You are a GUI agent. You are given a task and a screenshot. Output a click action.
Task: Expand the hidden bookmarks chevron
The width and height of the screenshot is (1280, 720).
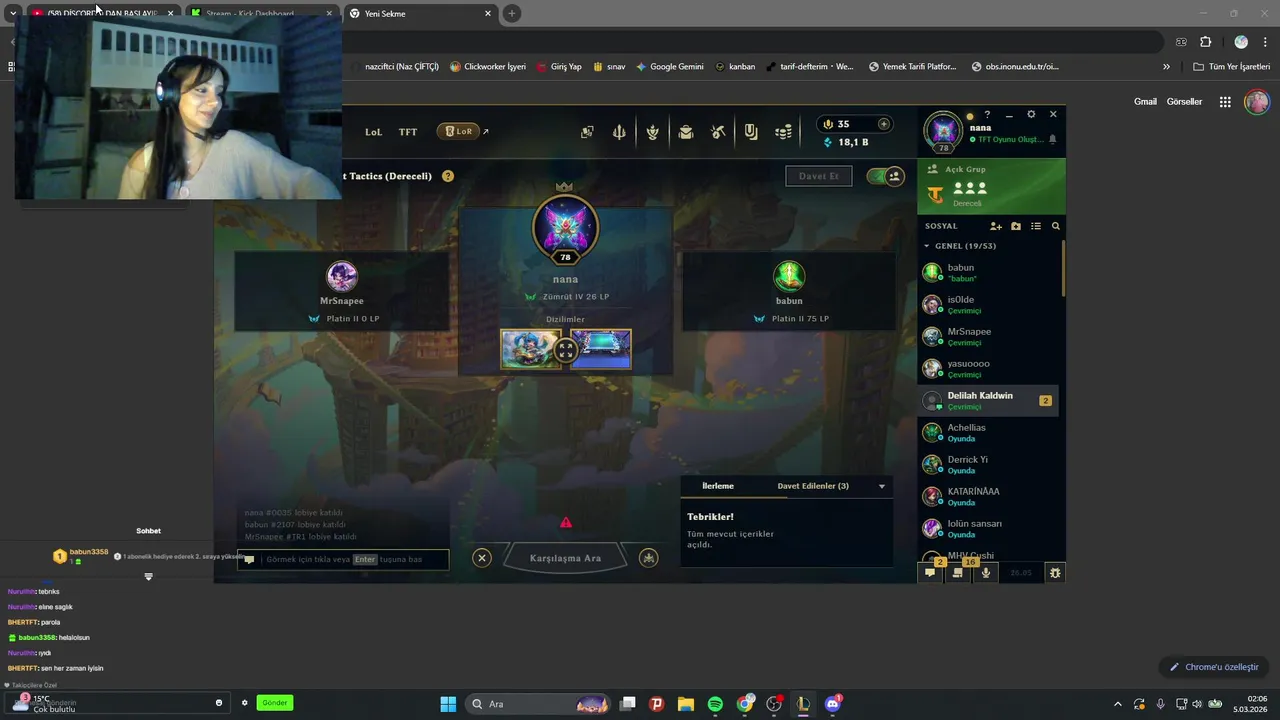[1166, 67]
